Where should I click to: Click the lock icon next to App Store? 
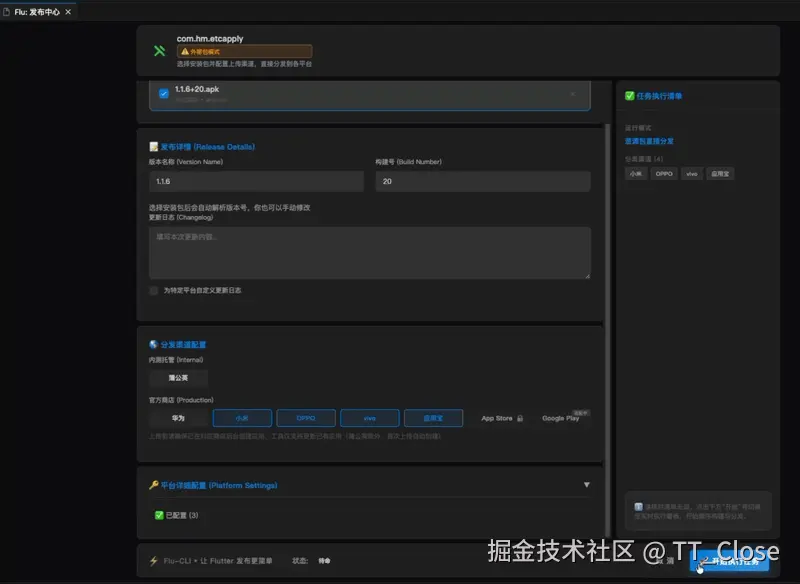(520, 418)
